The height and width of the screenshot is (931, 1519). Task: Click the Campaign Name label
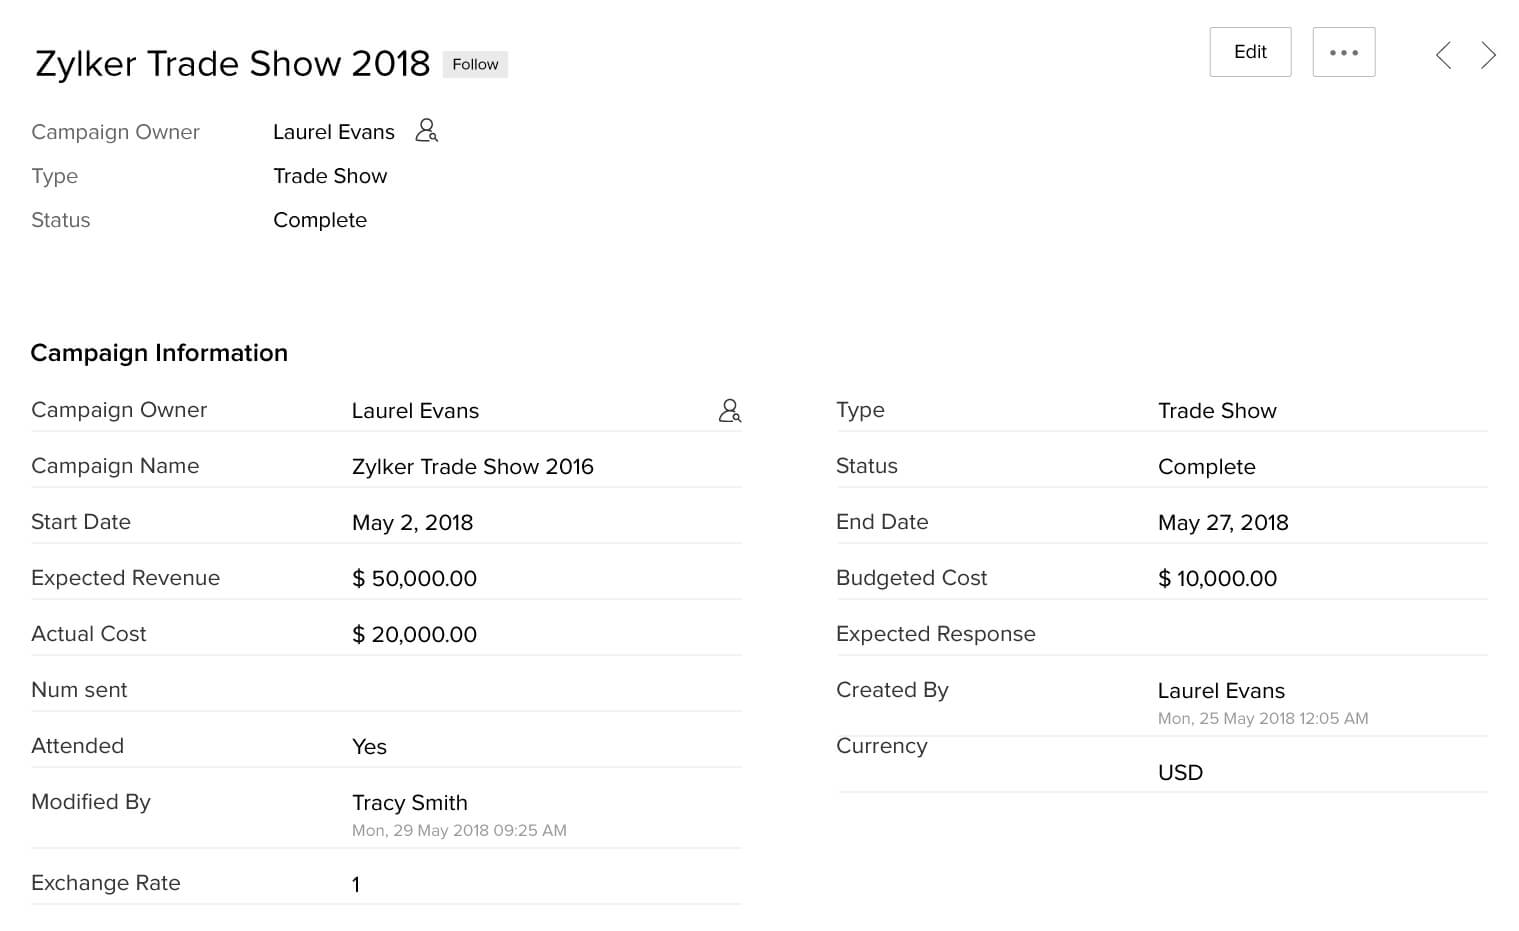[x=115, y=466]
